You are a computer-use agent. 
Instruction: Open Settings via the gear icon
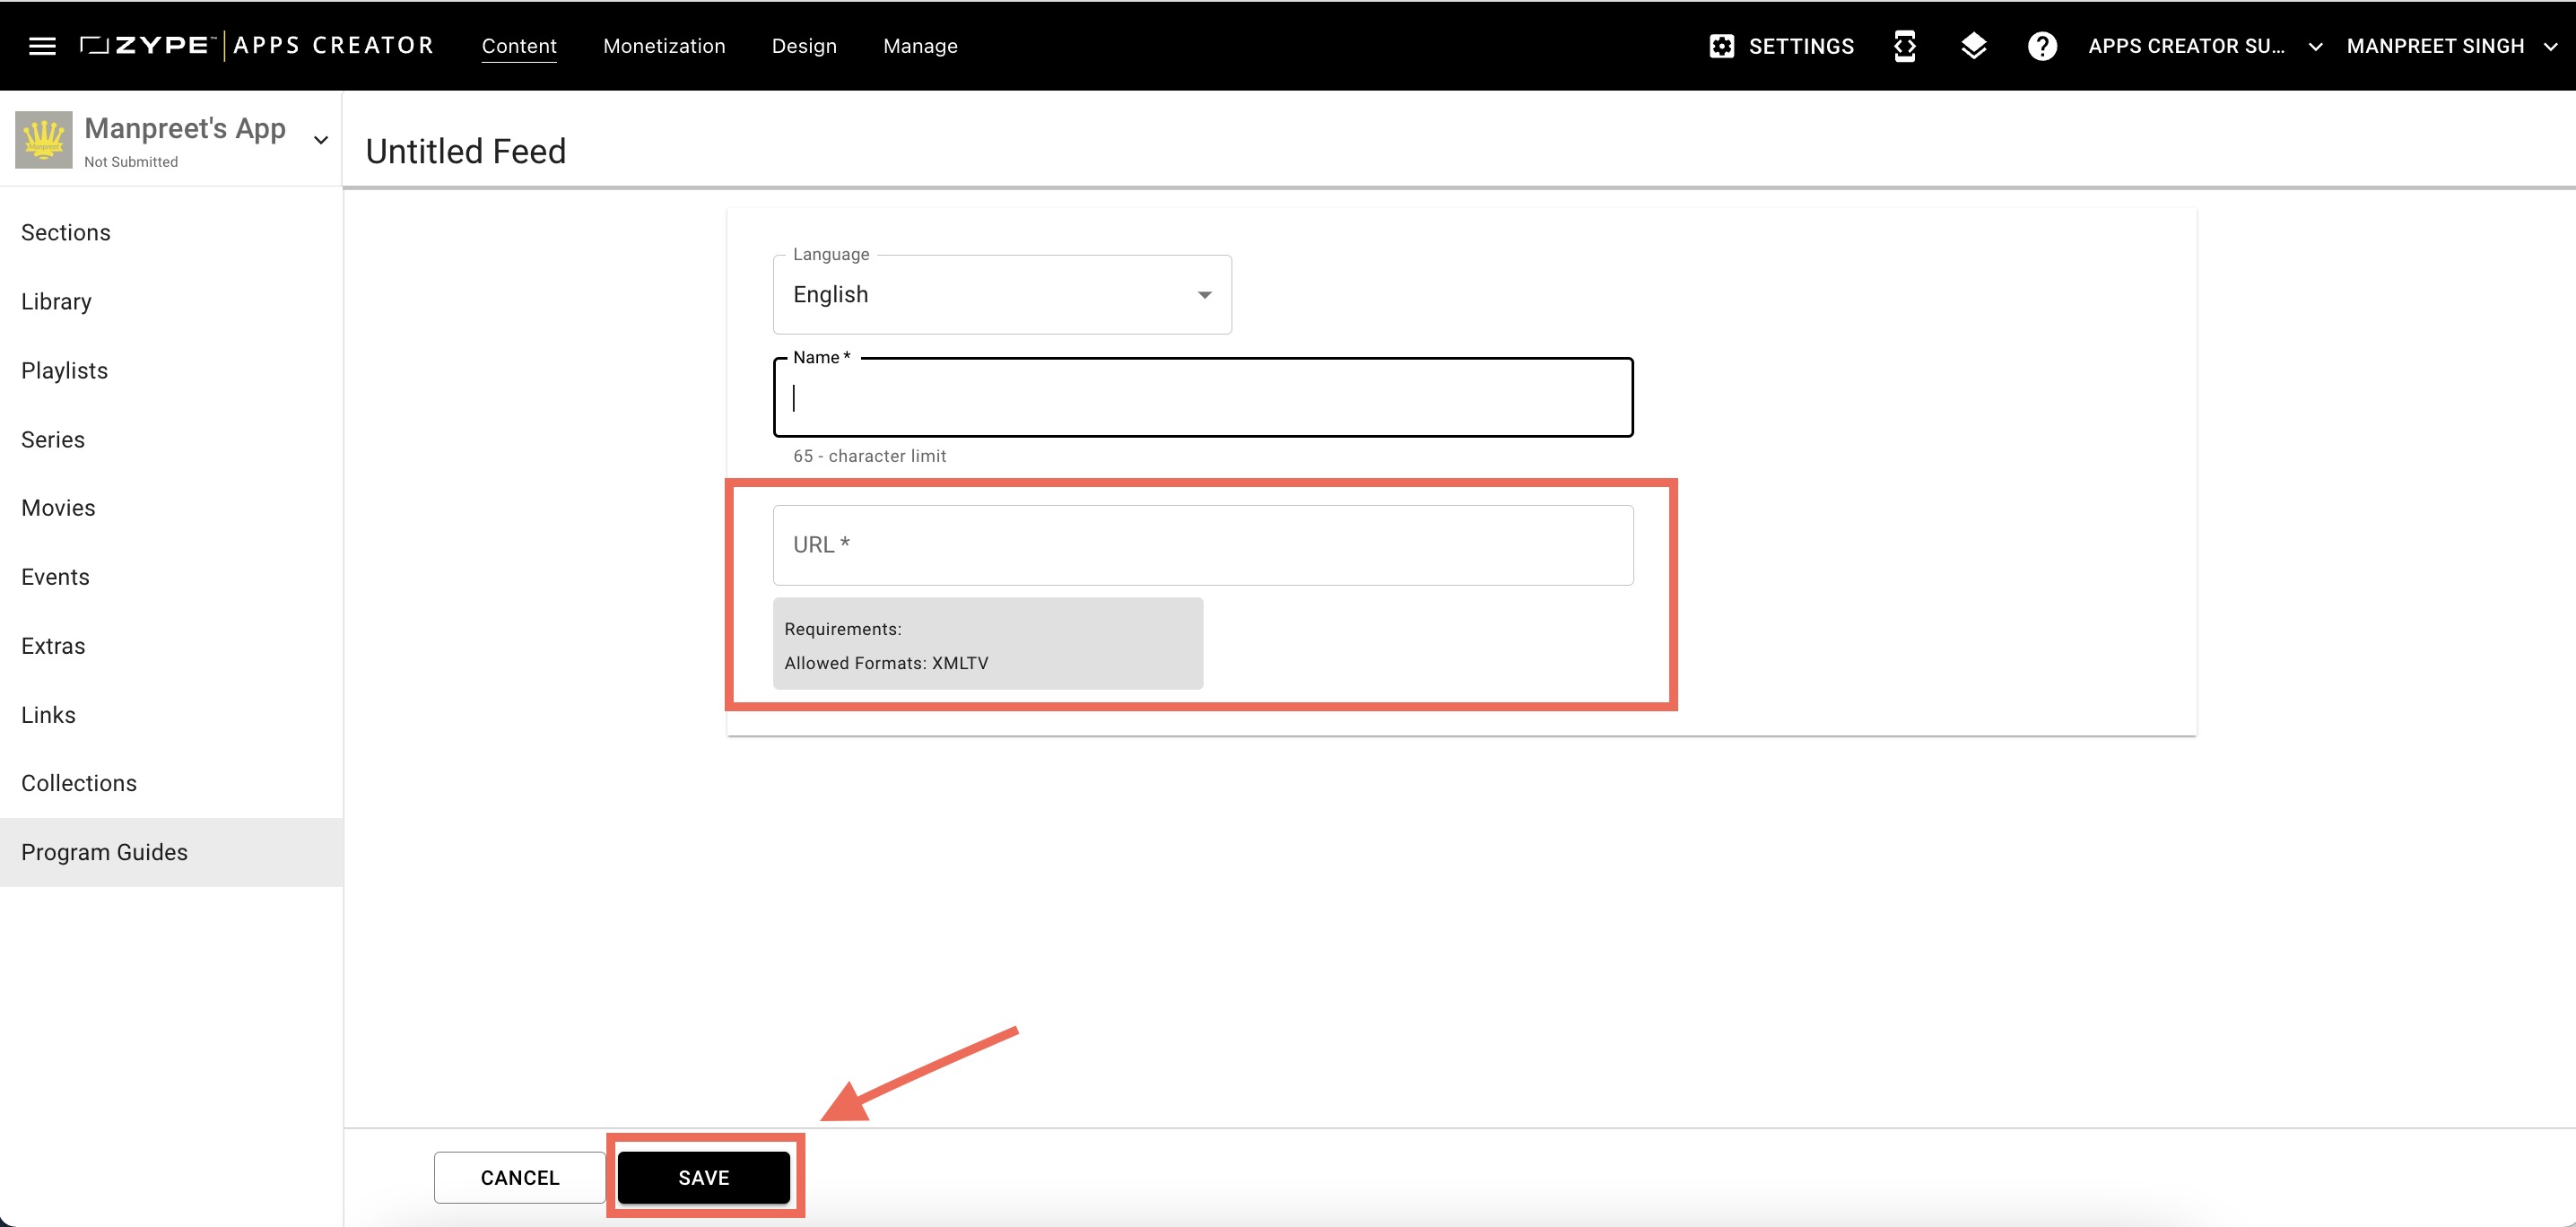coord(1721,46)
